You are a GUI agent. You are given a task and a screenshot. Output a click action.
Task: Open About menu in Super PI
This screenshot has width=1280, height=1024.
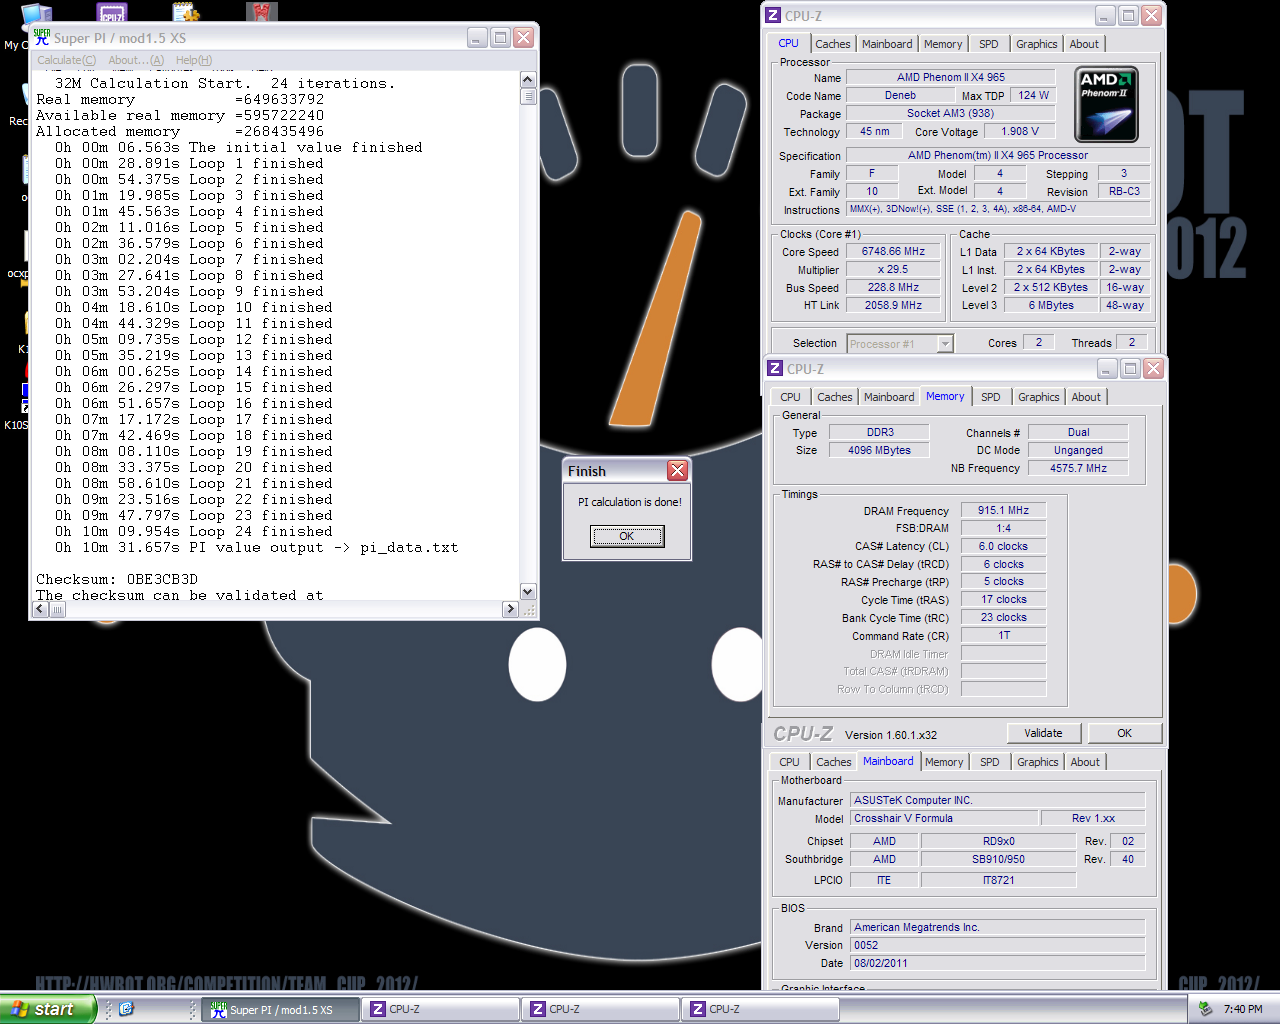(x=136, y=60)
